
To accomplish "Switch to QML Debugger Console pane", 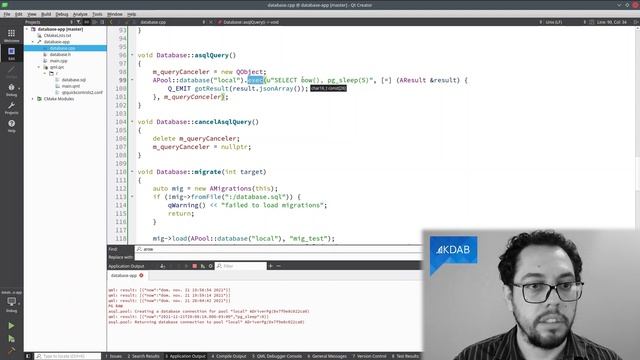I will (277, 356).
